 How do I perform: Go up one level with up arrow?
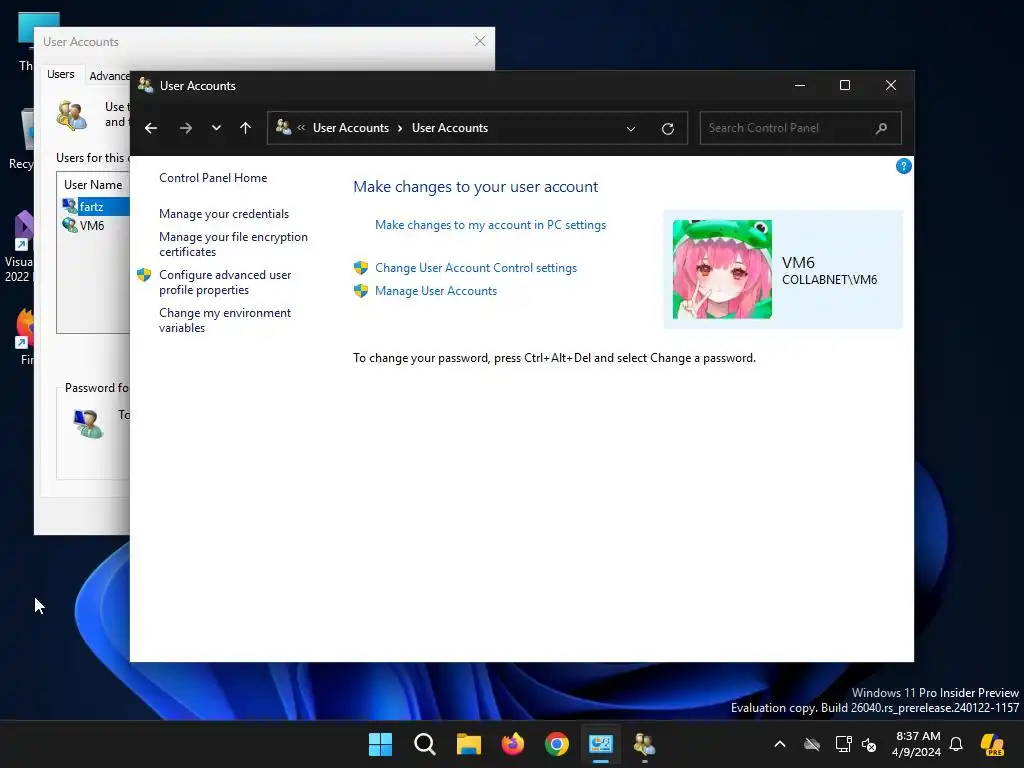245,128
